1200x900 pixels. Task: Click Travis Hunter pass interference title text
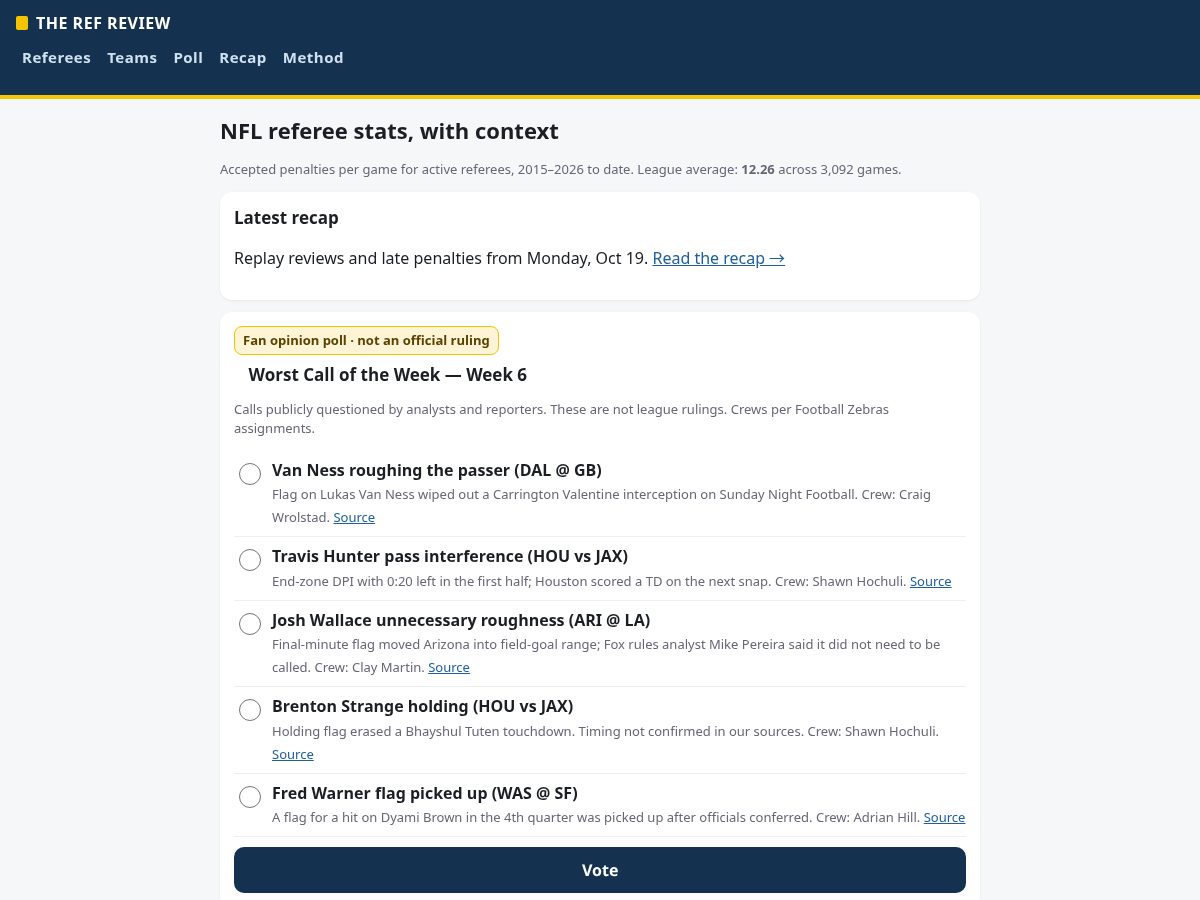tap(450, 556)
